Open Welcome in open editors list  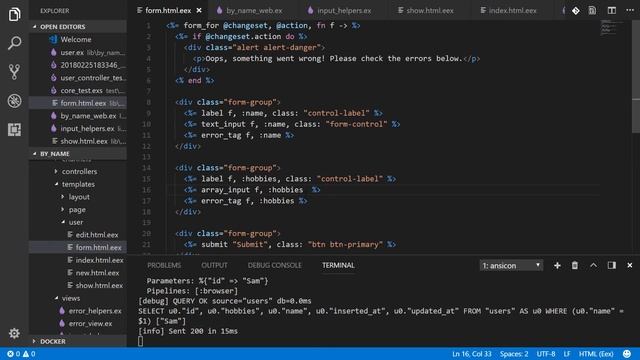pyautogui.click(x=78, y=40)
